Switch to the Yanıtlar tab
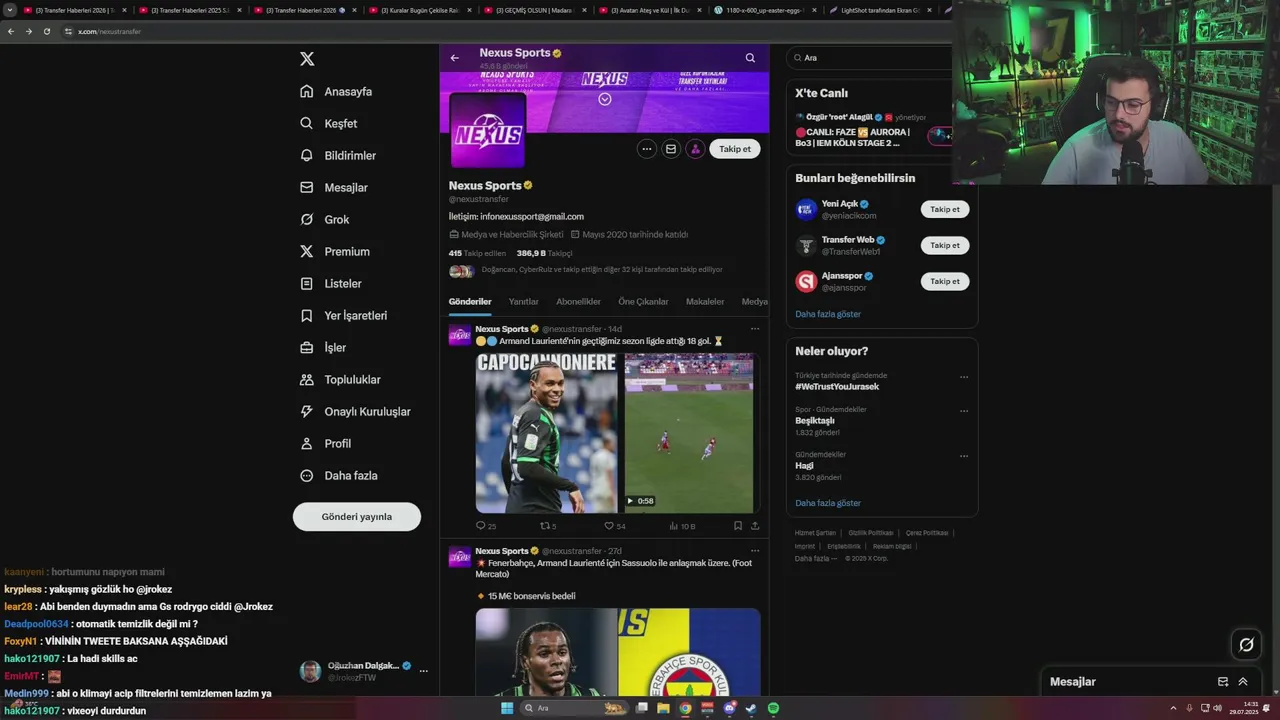Screen dimensions: 1280x720 tap(523, 302)
